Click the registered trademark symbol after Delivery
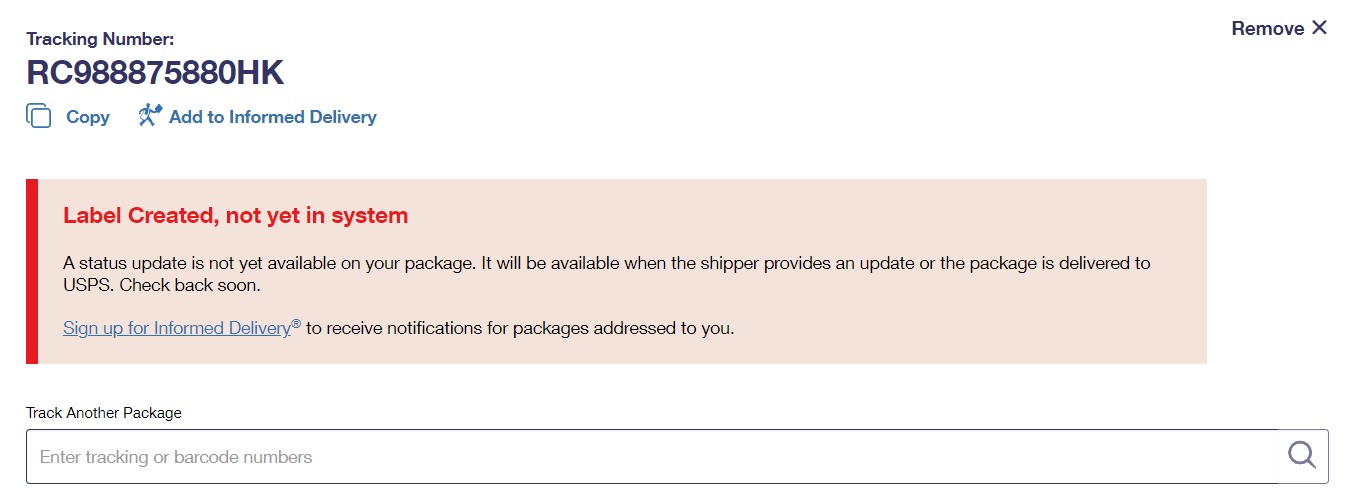 296,323
